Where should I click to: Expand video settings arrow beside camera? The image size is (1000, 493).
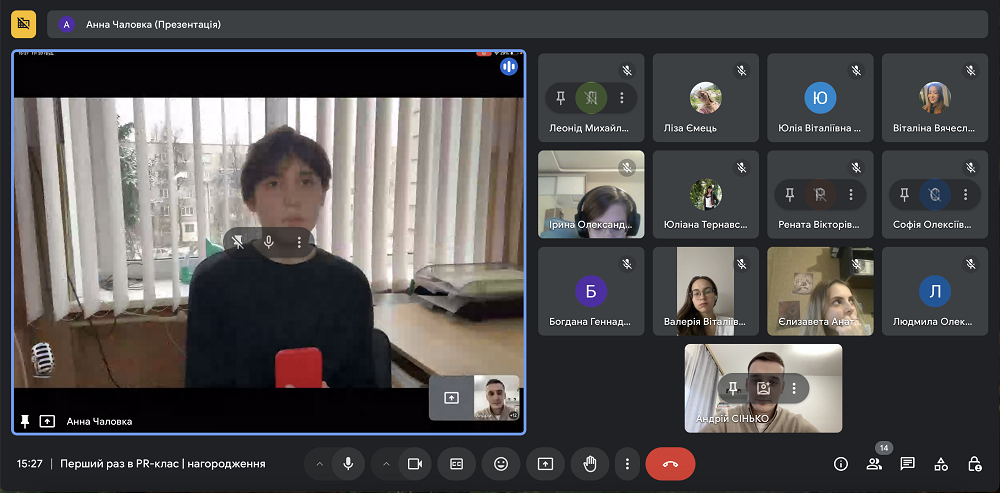point(385,464)
